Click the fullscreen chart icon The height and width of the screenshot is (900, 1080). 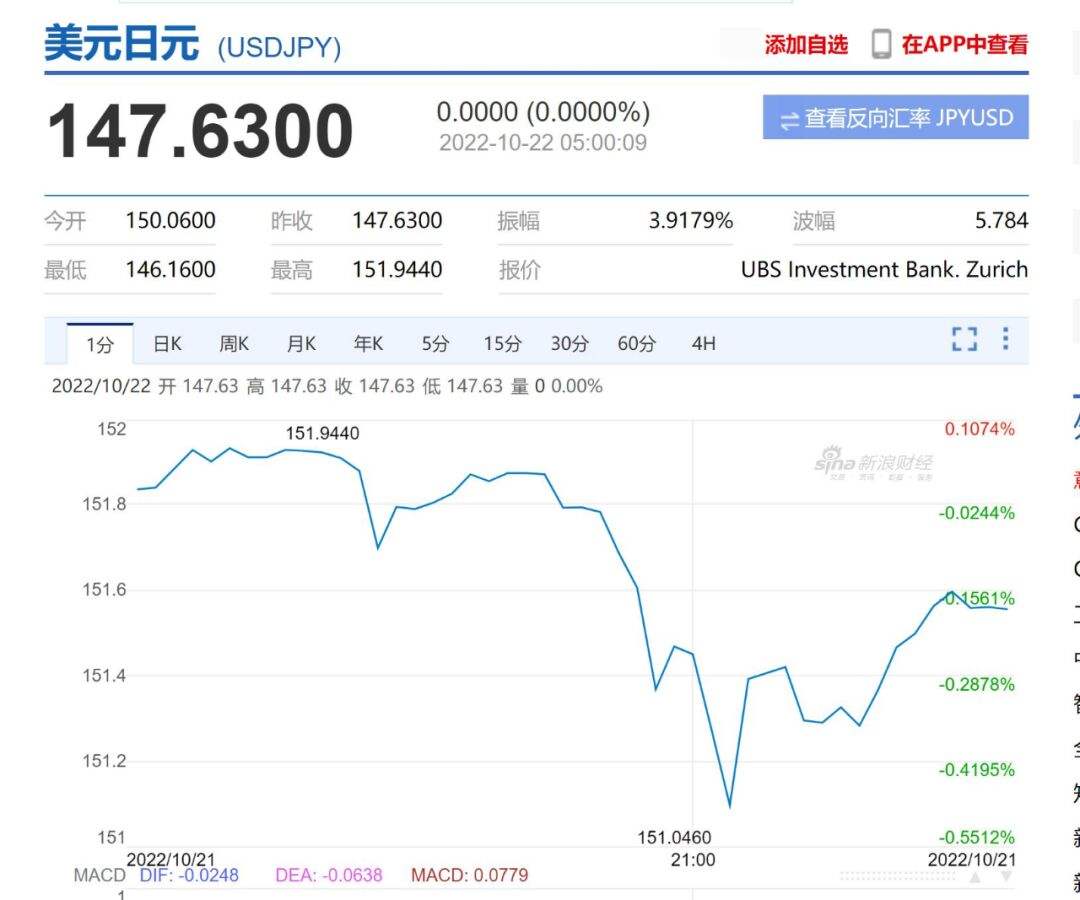pos(964,340)
